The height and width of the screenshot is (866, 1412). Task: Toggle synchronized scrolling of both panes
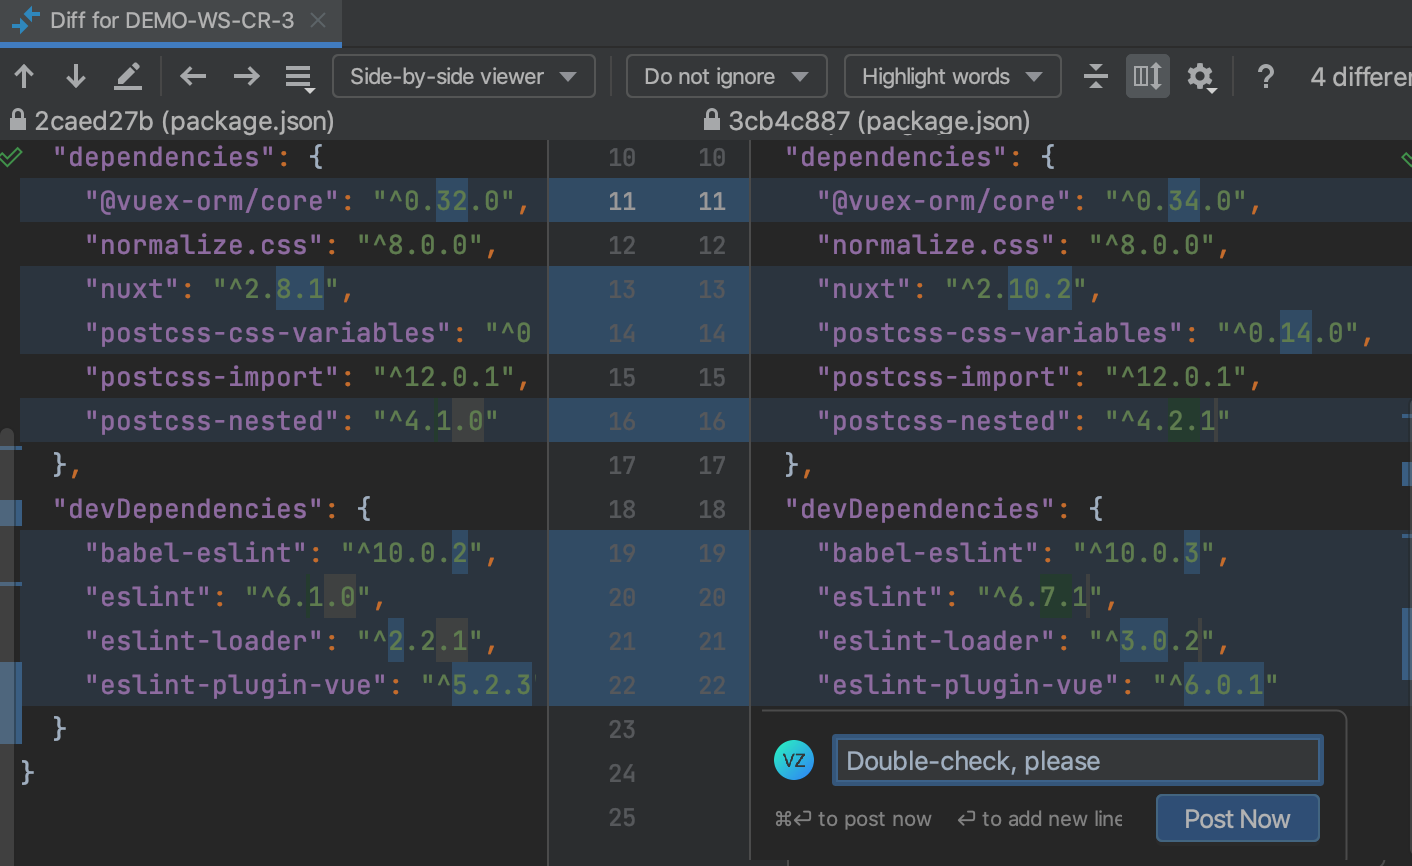pyautogui.click(x=1147, y=75)
